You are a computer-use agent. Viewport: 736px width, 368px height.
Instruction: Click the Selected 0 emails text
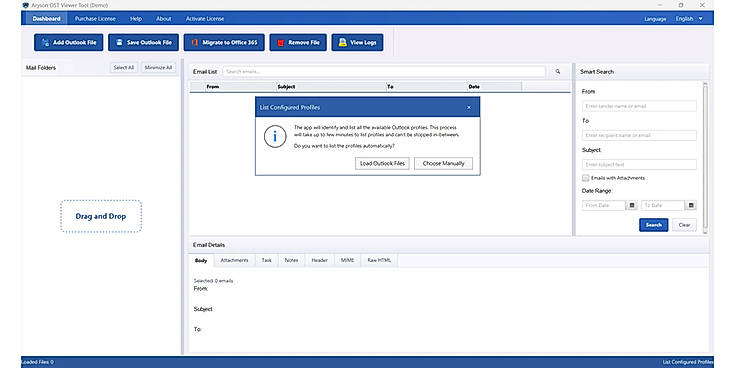tap(213, 281)
